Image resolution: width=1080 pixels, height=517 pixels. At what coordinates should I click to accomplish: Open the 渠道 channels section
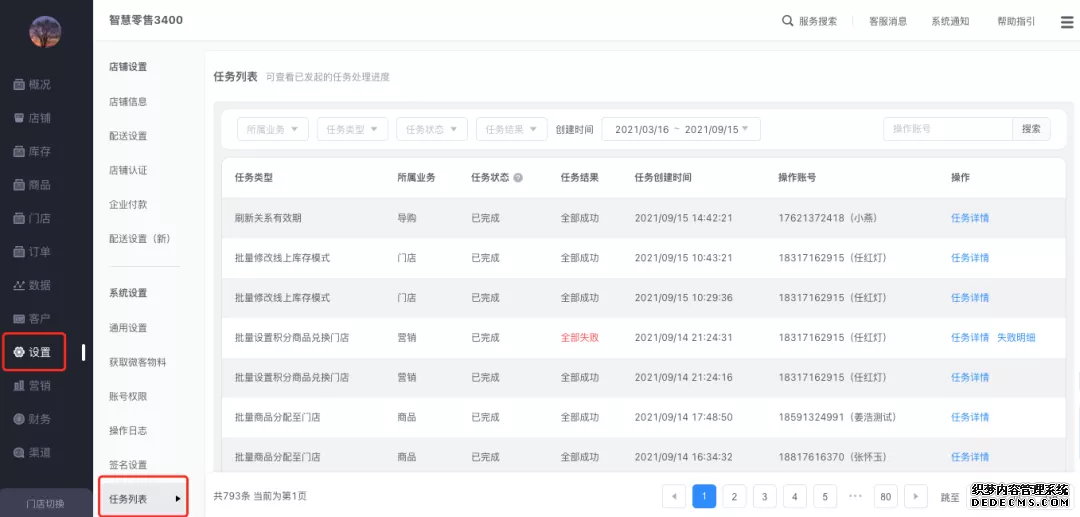pyautogui.click(x=32, y=453)
